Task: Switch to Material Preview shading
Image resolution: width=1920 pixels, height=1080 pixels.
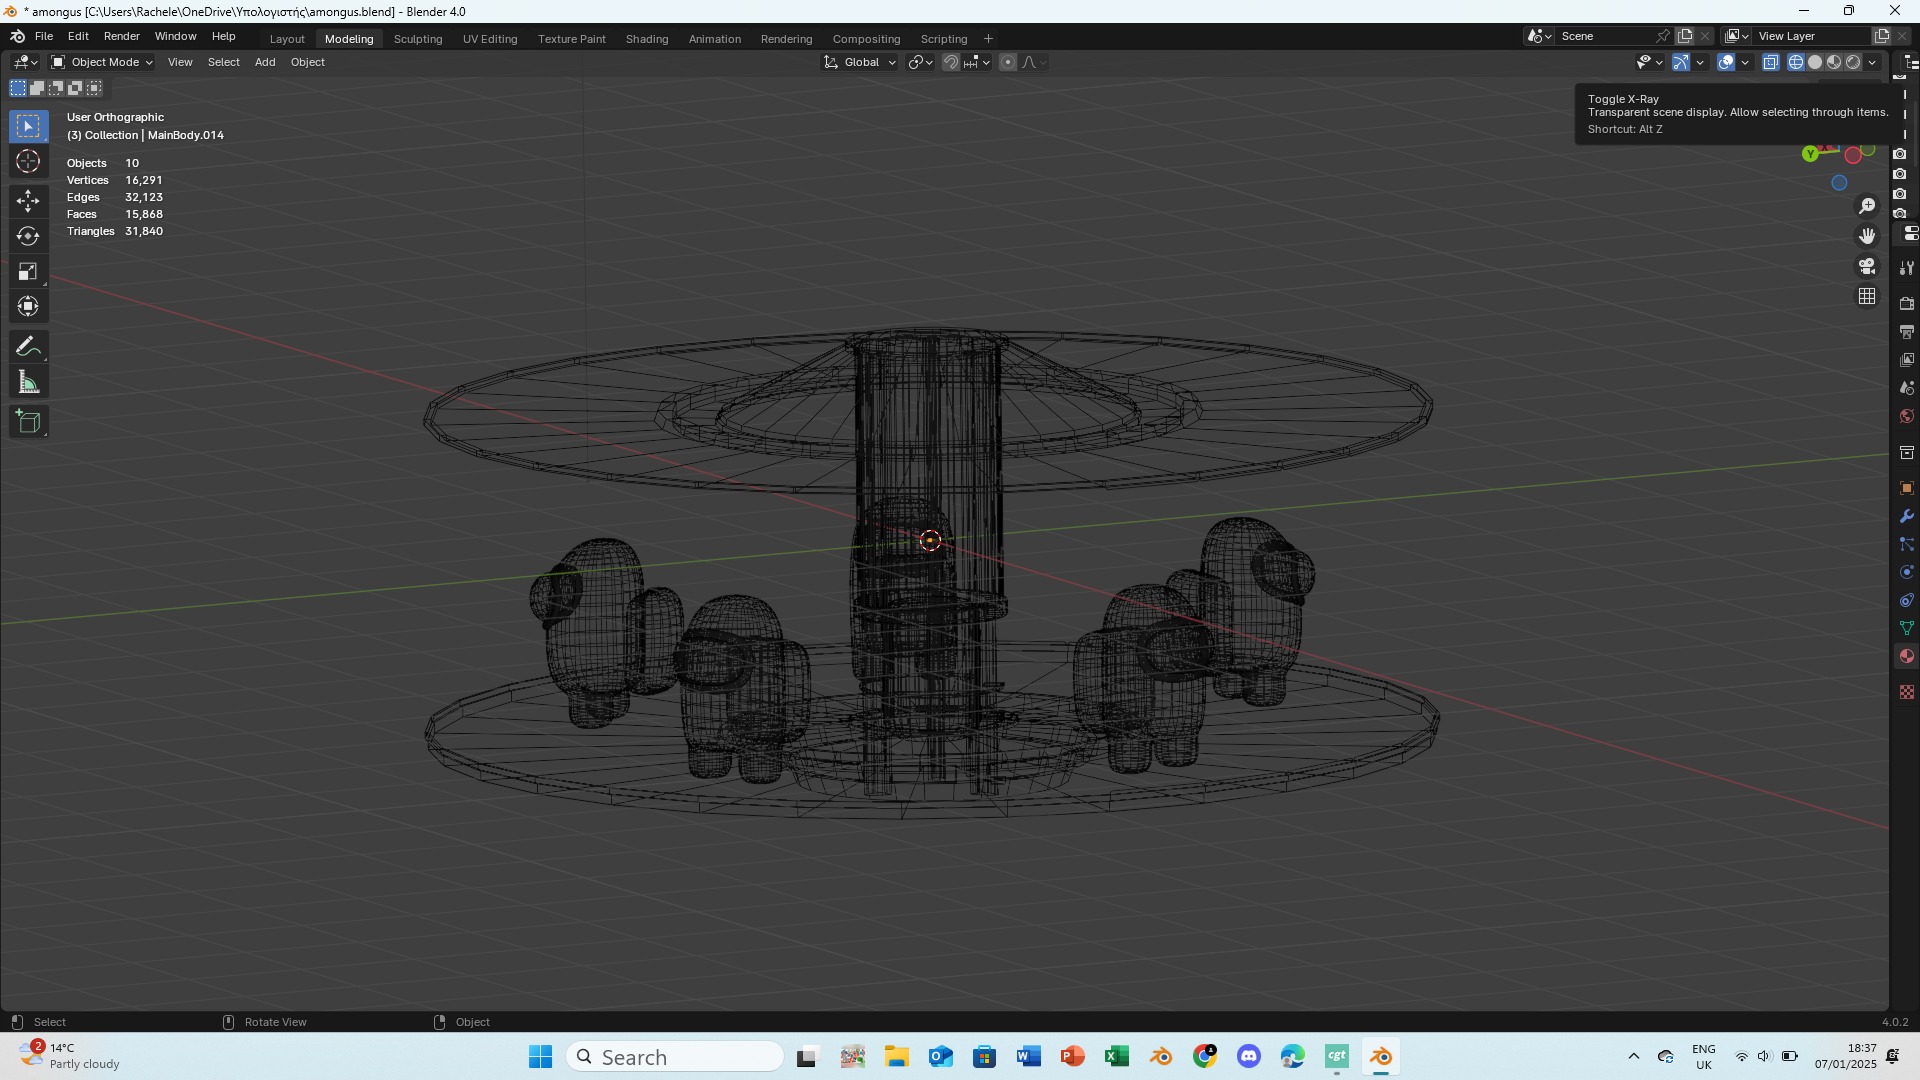Action: [1834, 62]
